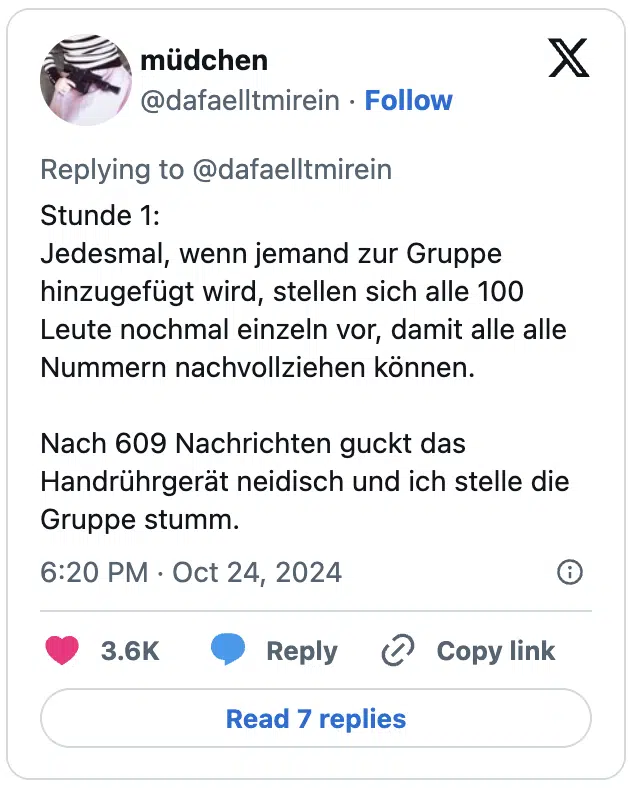636x788 pixels.
Task: Click the X logo icon
Action: [569, 60]
